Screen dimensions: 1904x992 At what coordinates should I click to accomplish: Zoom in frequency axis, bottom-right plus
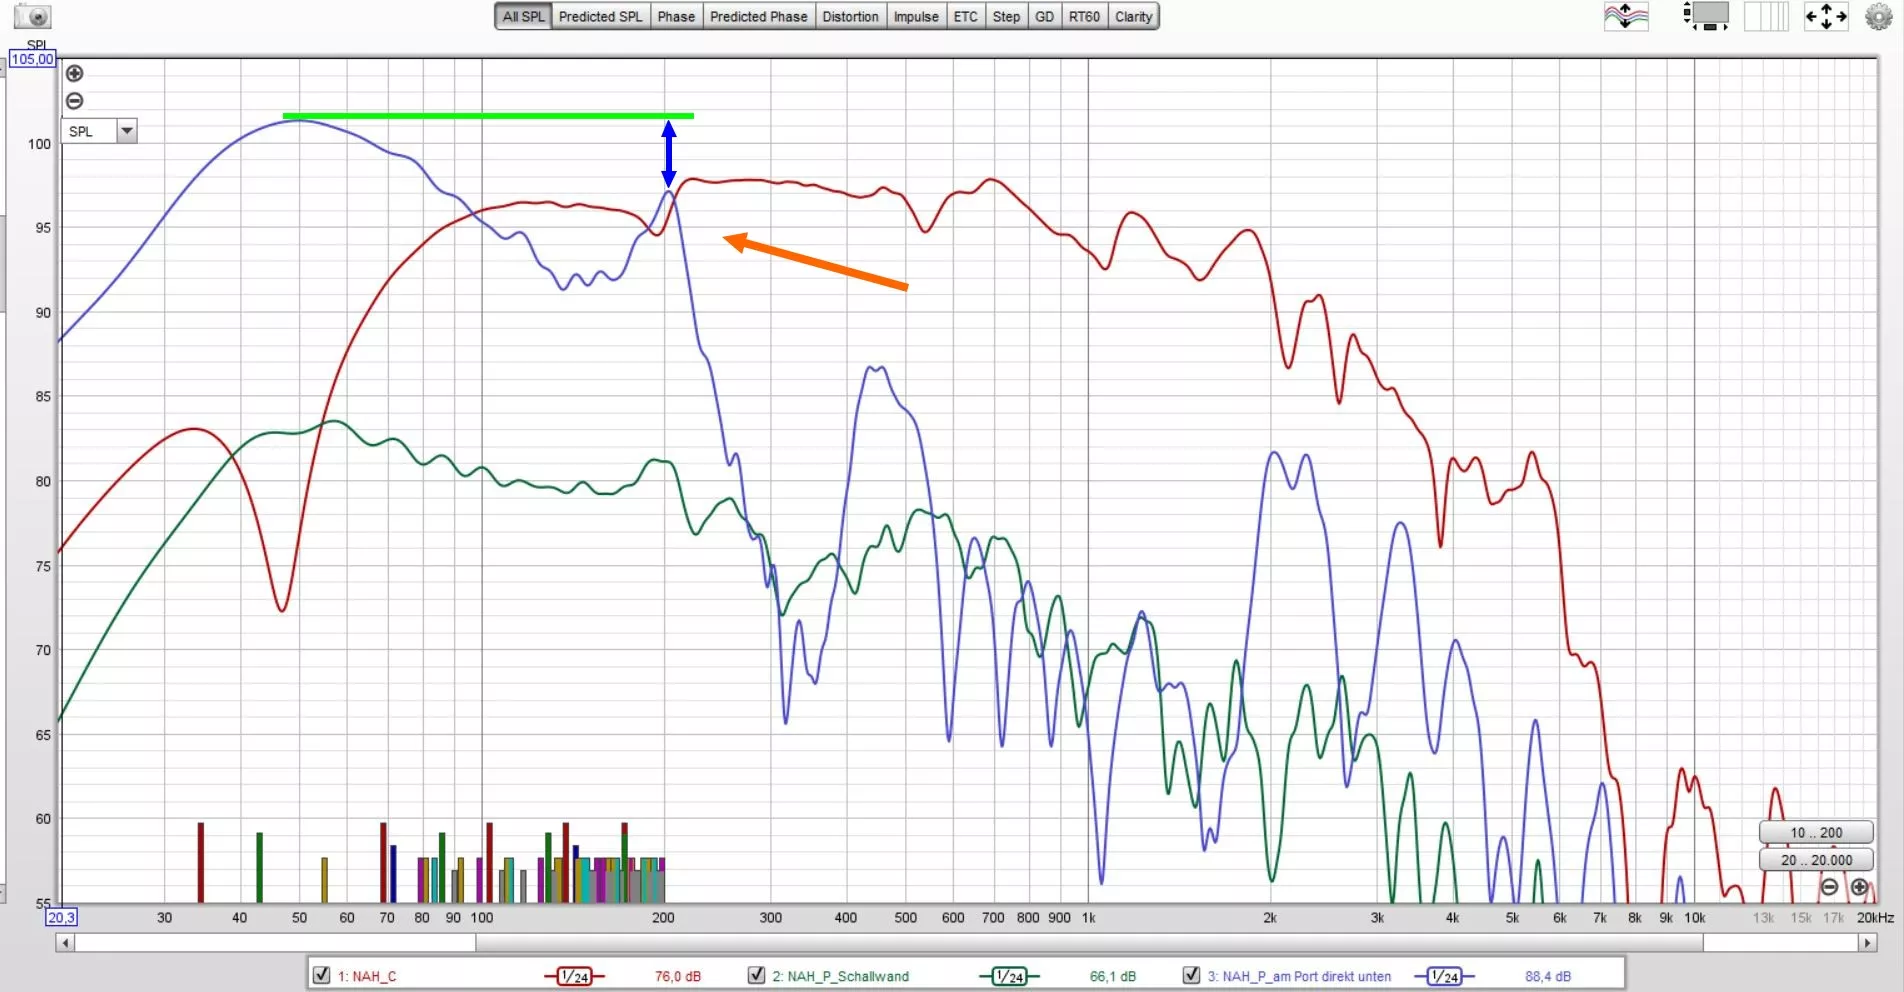tap(1859, 887)
